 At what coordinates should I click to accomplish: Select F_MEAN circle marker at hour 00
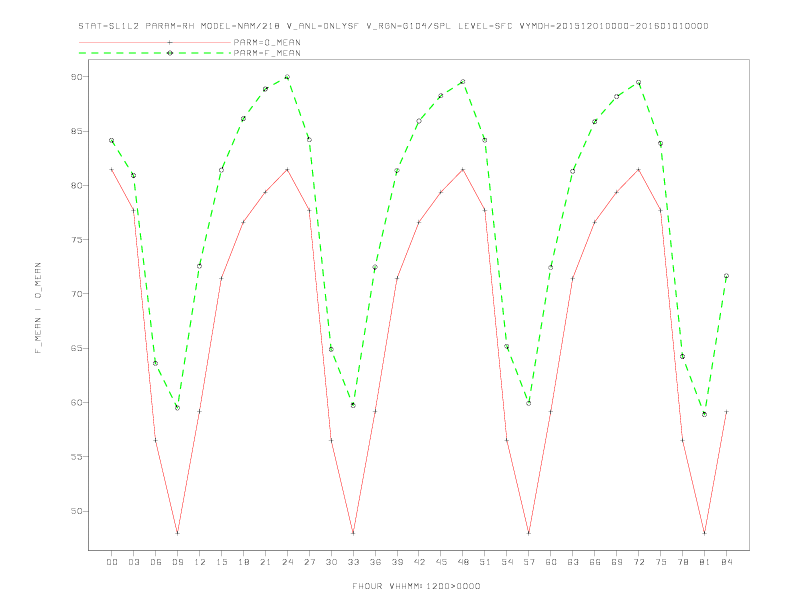click(x=112, y=140)
